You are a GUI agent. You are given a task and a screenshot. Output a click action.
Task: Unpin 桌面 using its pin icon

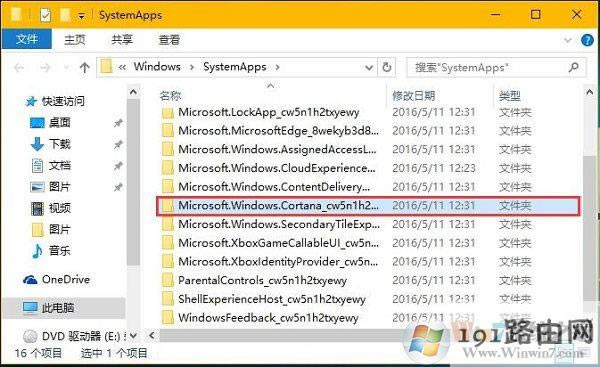pos(118,123)
